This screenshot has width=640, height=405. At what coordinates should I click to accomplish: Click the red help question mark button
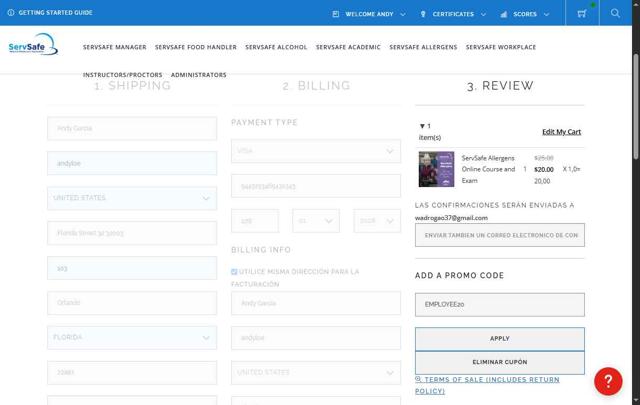608,381
